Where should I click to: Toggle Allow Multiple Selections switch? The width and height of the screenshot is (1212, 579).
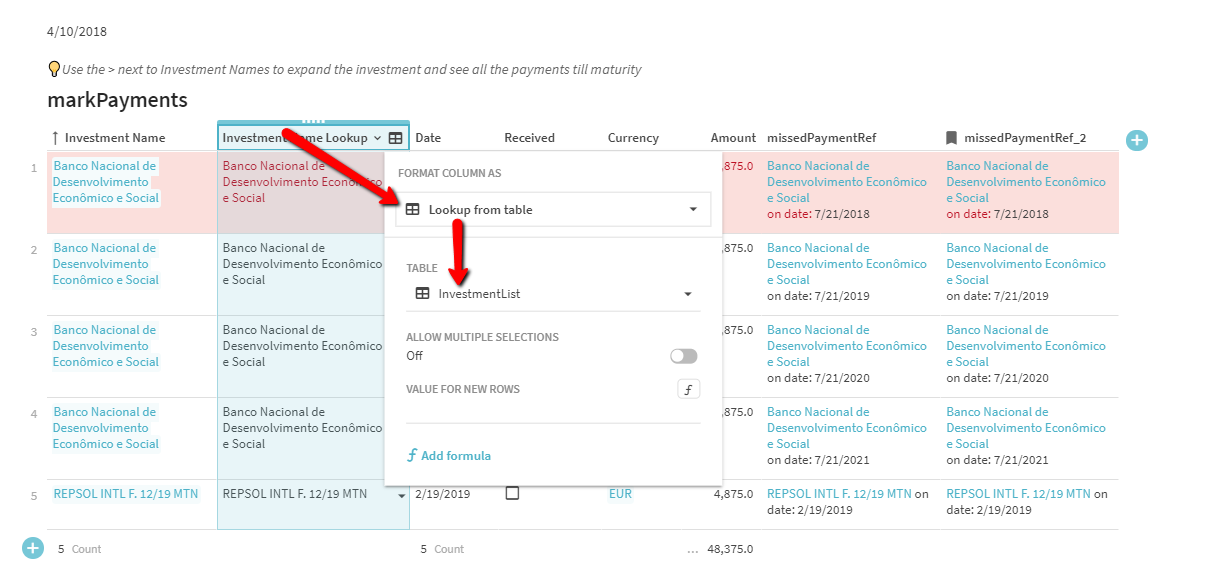pos(684,356)
